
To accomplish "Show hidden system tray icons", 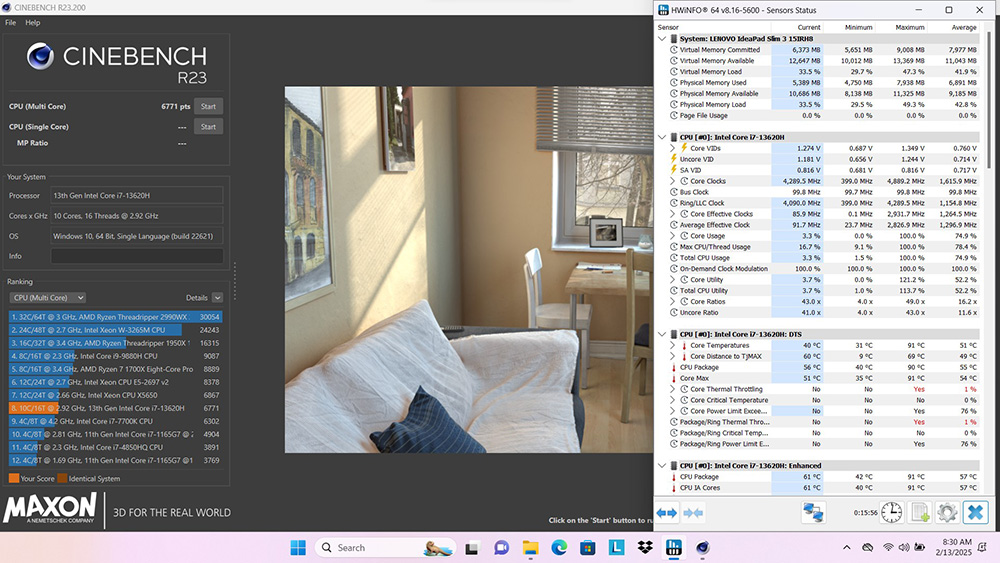I will [x=846, y=548].
